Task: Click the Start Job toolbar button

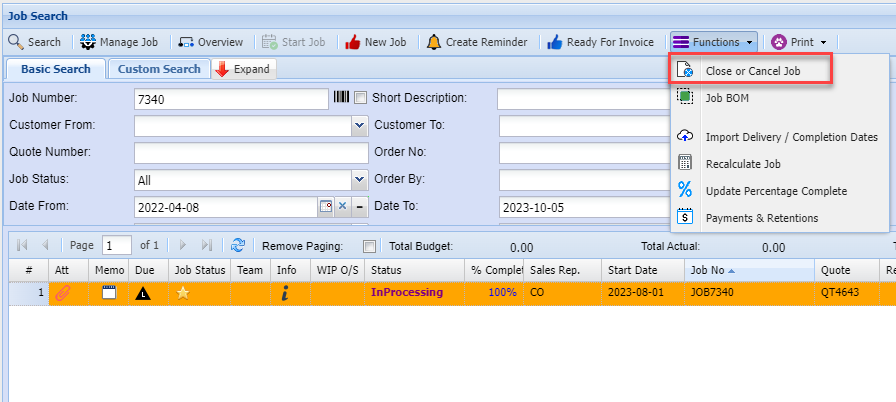Action: click(x=294, y=42)
